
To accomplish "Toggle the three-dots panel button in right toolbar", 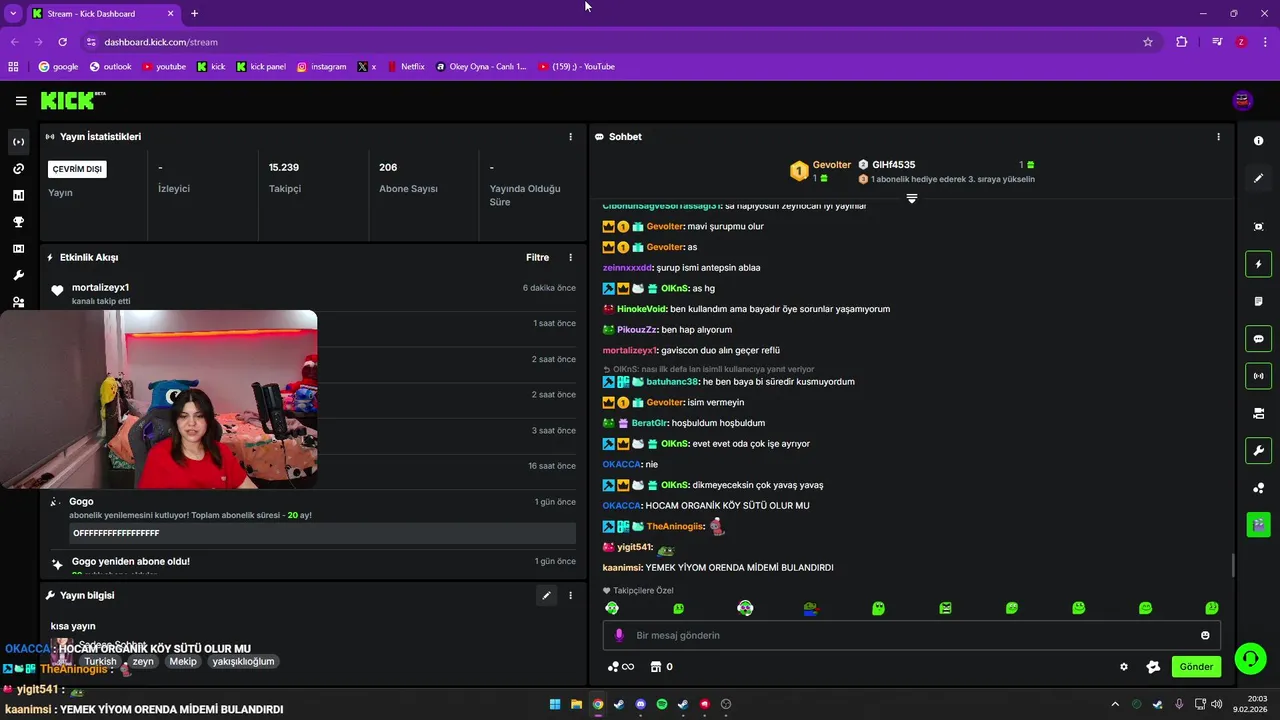I will pos(1258,488).
